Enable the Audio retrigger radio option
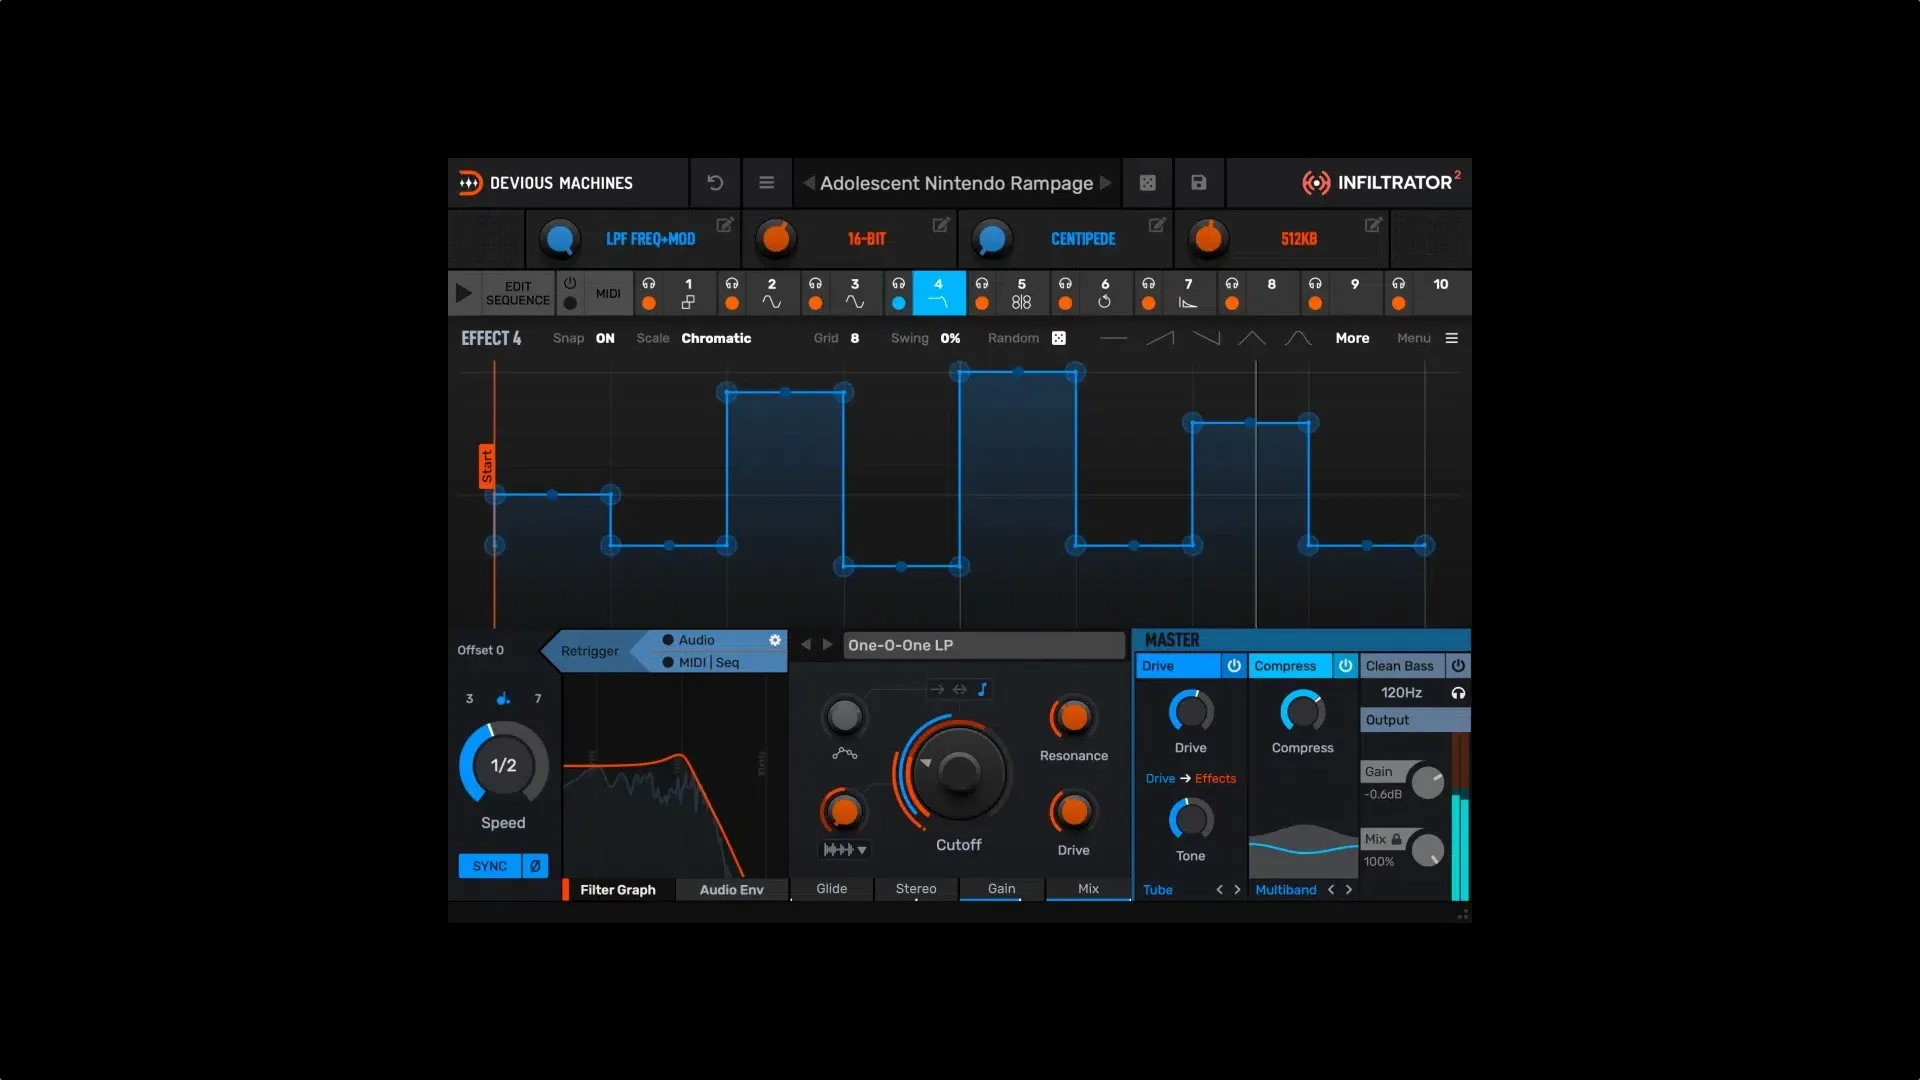The width and height of the screenshot is (1920, 1080). pyautogui.click(x=668, y=640)
